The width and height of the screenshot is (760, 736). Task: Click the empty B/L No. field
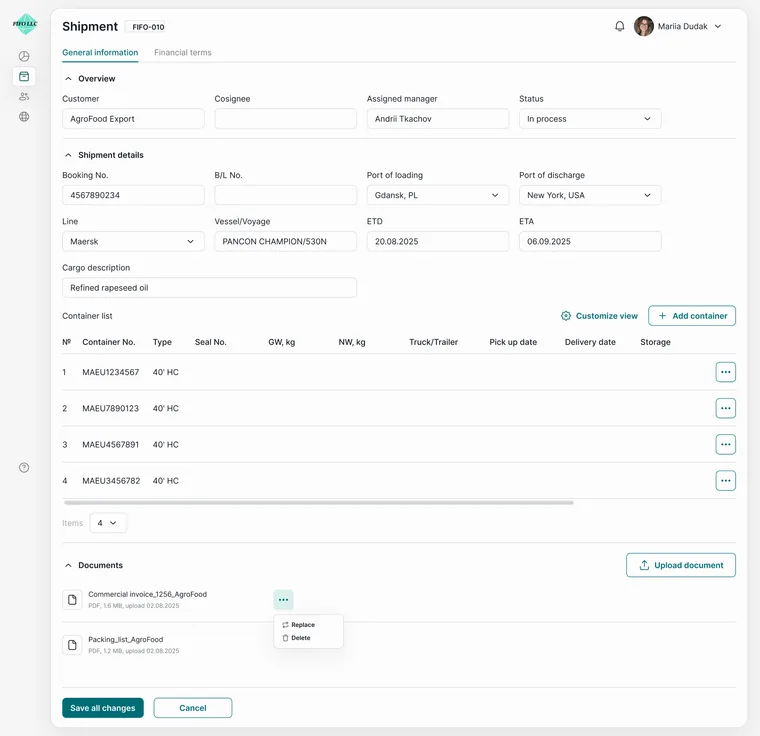click(x=285, y=195)
